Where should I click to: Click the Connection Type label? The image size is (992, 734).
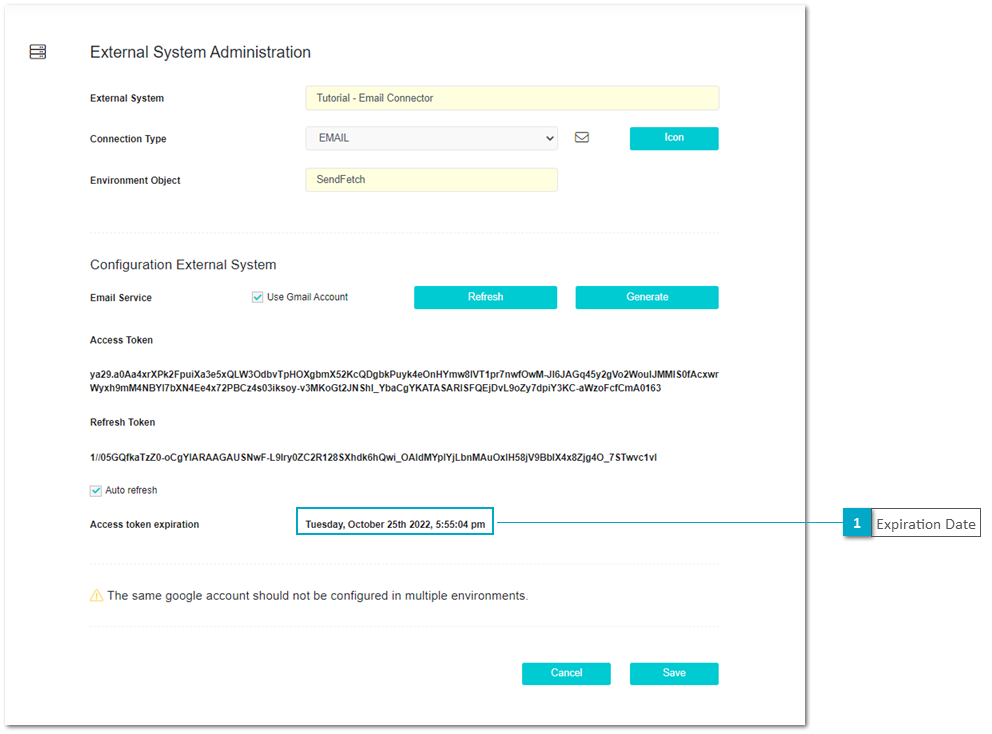pyautogui.click(x=128, y=139)
